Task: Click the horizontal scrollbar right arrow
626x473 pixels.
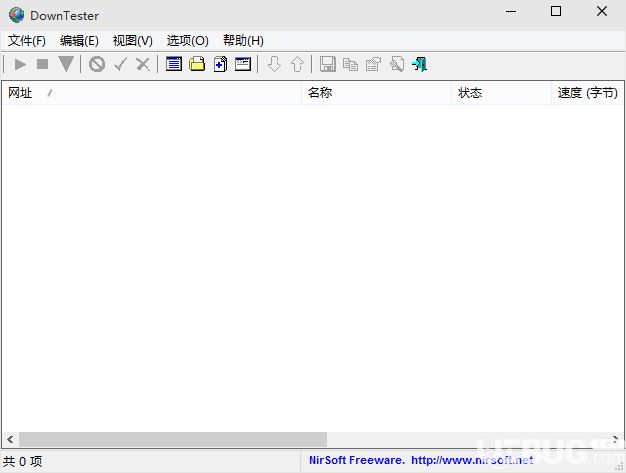Action: tap(615, 439)
